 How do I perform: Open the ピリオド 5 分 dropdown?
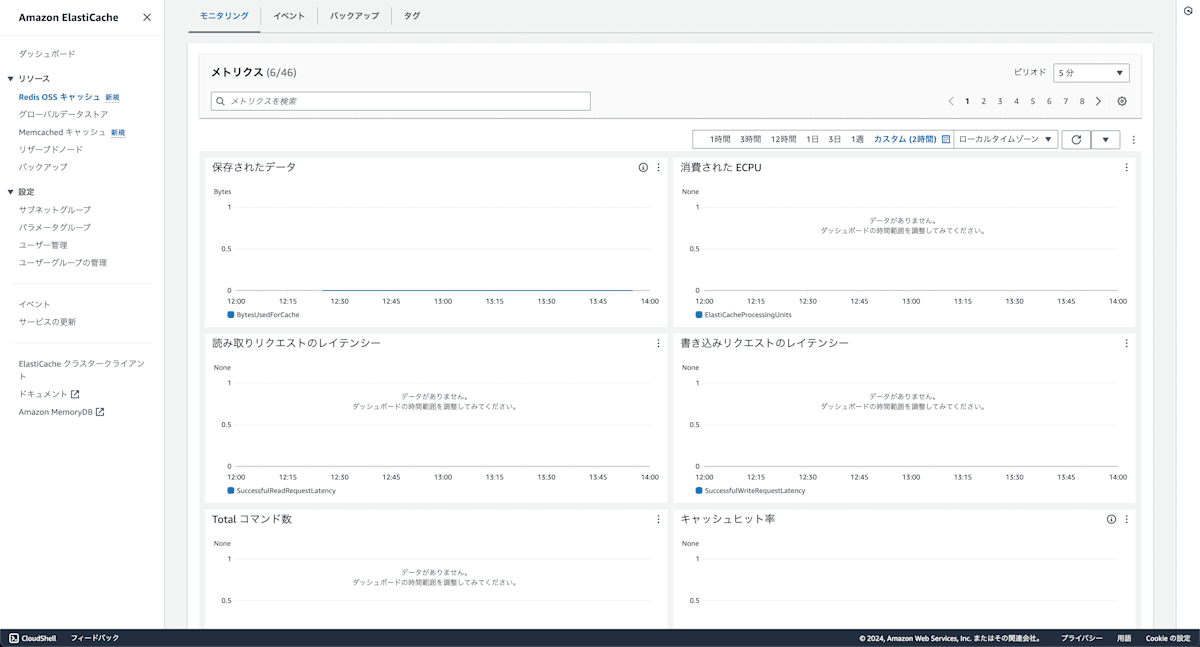pyautogui.click(x=1091, y=73)
